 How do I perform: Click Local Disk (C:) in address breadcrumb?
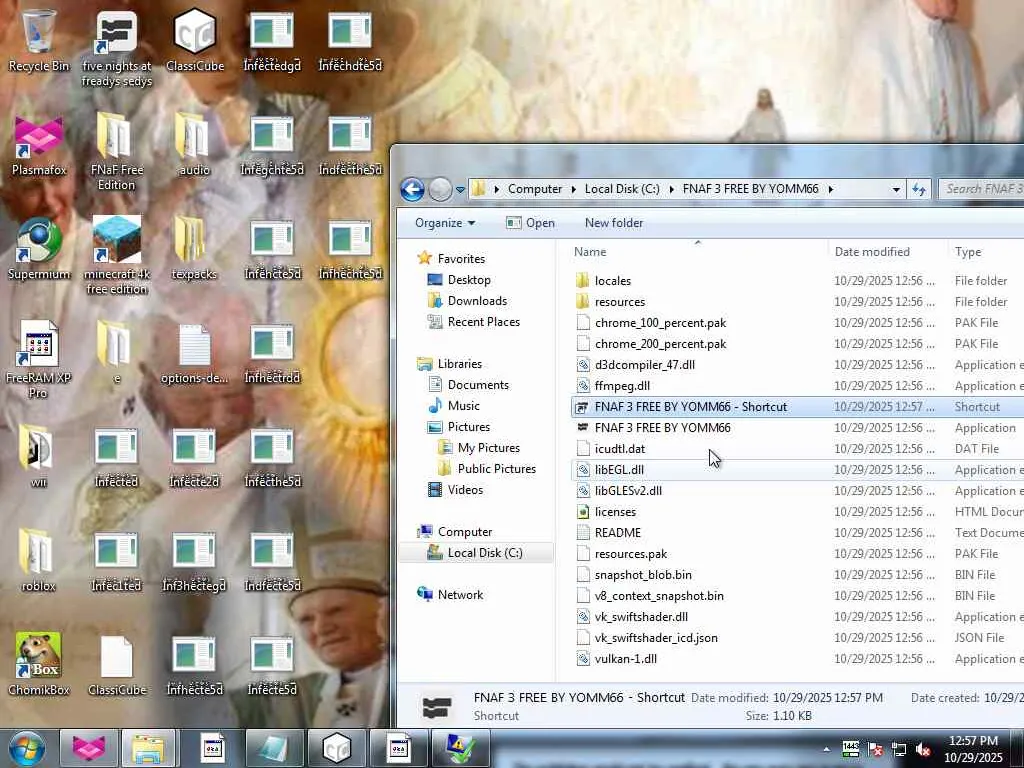[622, 189]
